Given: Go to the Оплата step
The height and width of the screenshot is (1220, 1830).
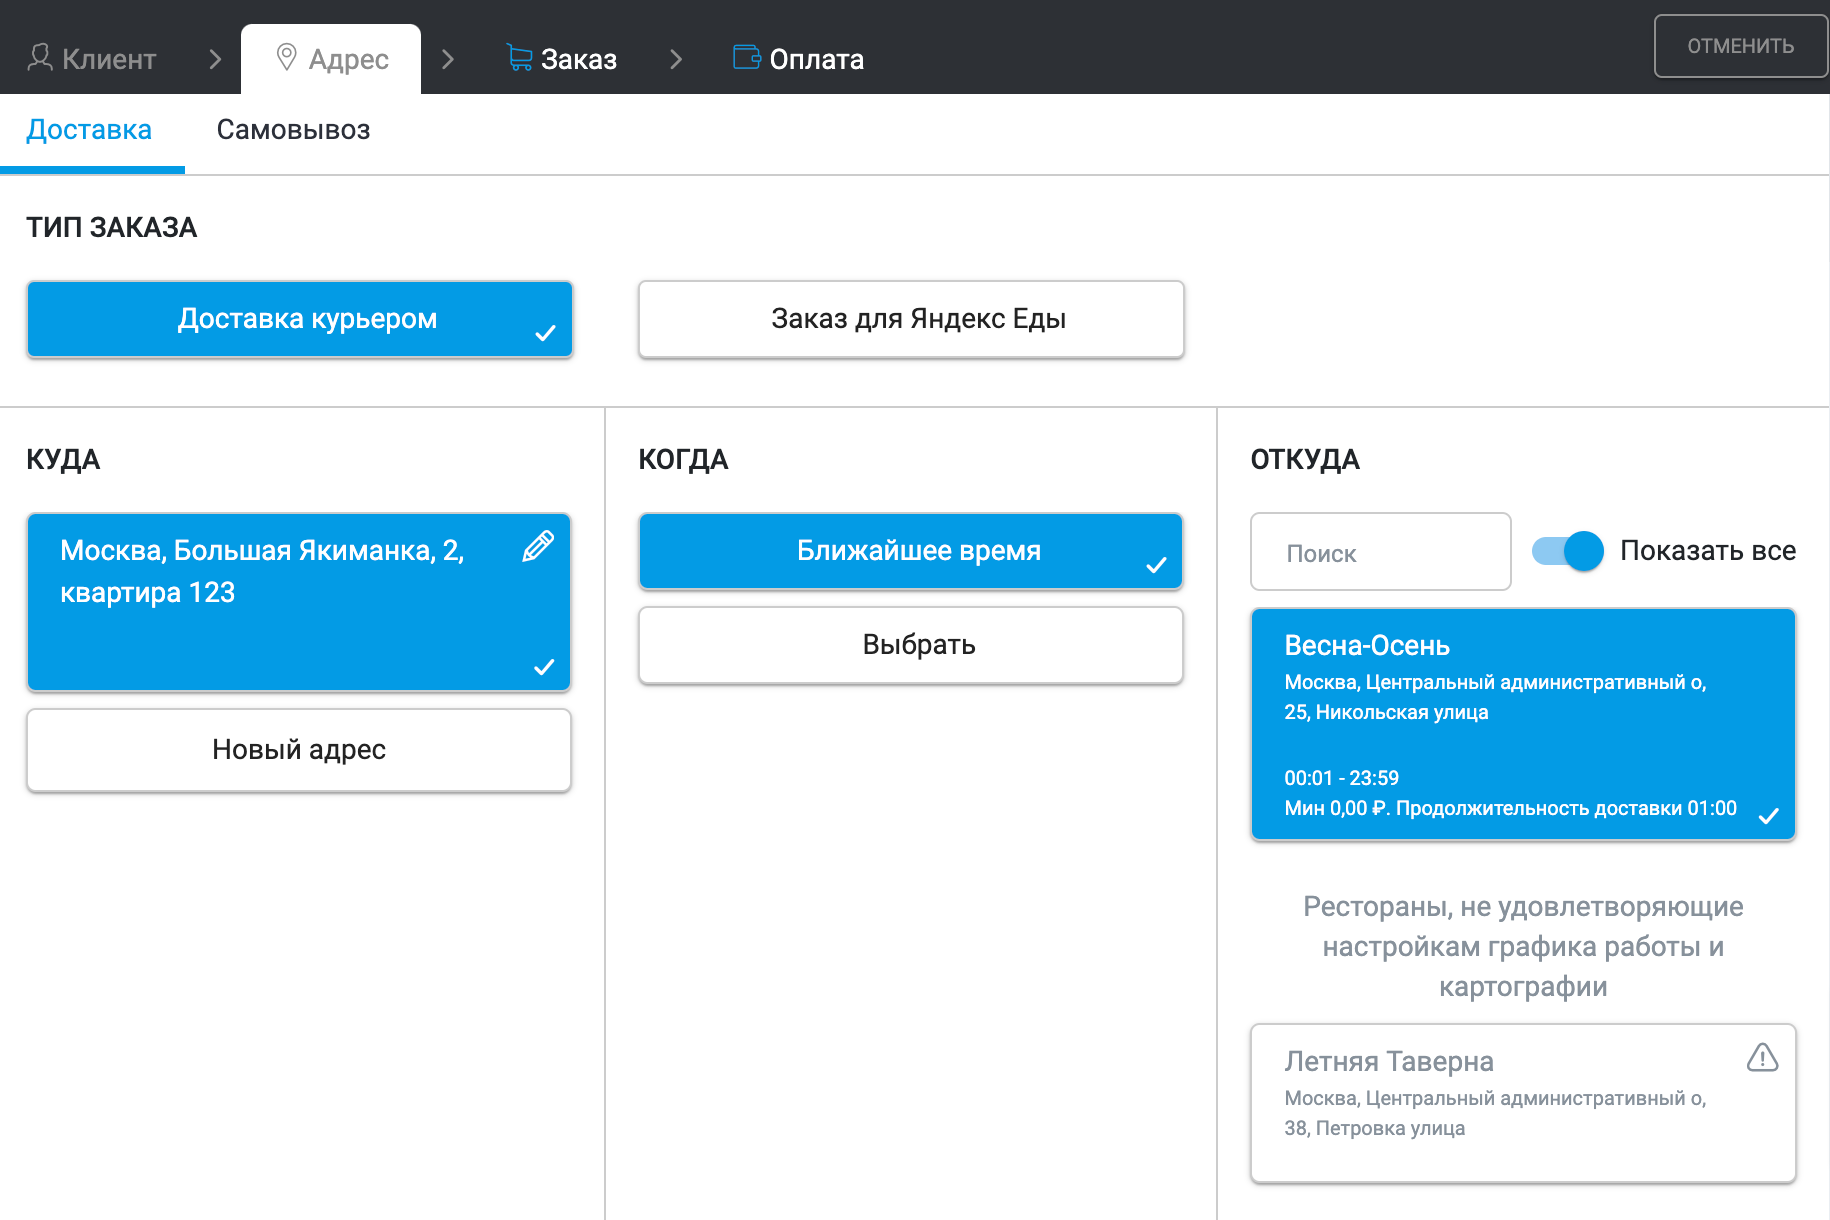Looking at the screenshot, I should point(799,59).
